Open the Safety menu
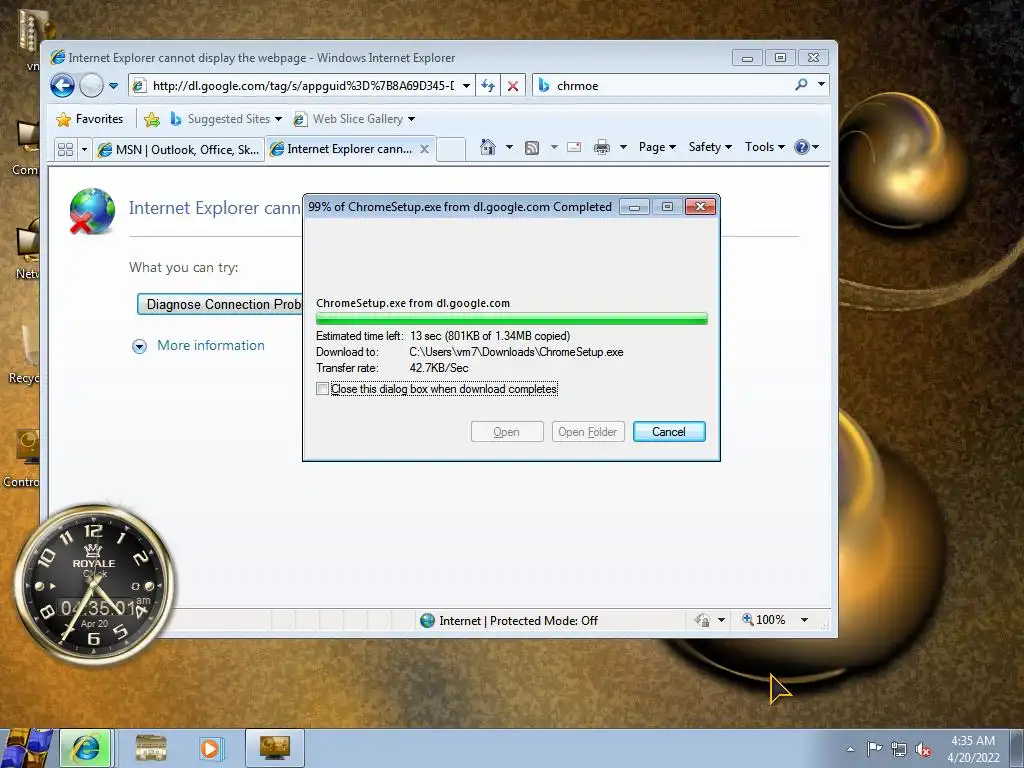Viewport: 1024px width, 768px height. point(710,147)
